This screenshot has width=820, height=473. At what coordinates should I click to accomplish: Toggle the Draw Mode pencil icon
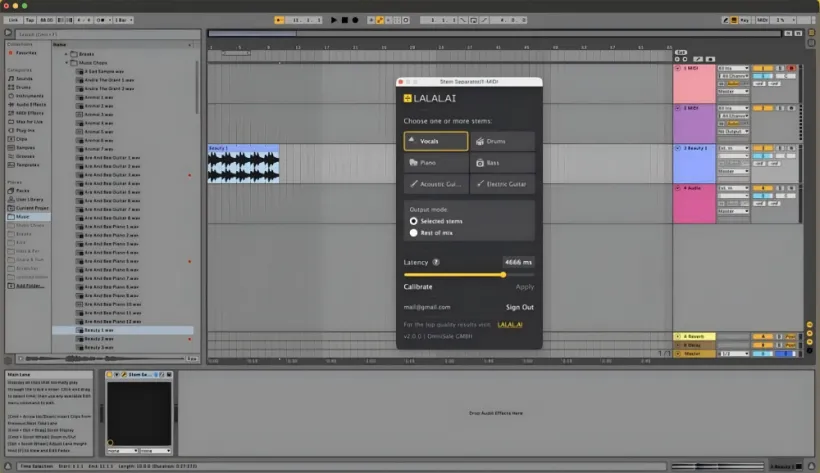pos(725,20)
